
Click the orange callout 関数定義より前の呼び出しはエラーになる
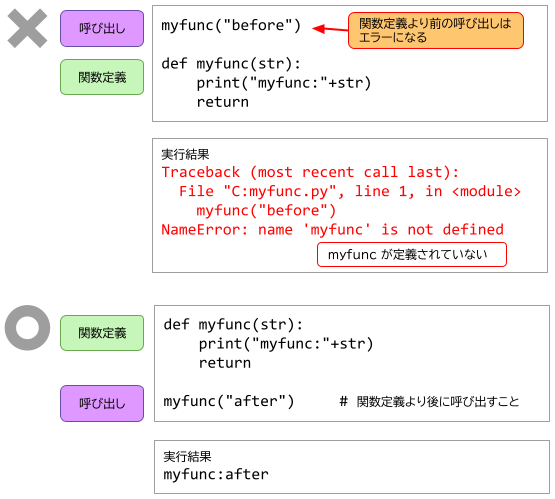(x=436, y=30)
